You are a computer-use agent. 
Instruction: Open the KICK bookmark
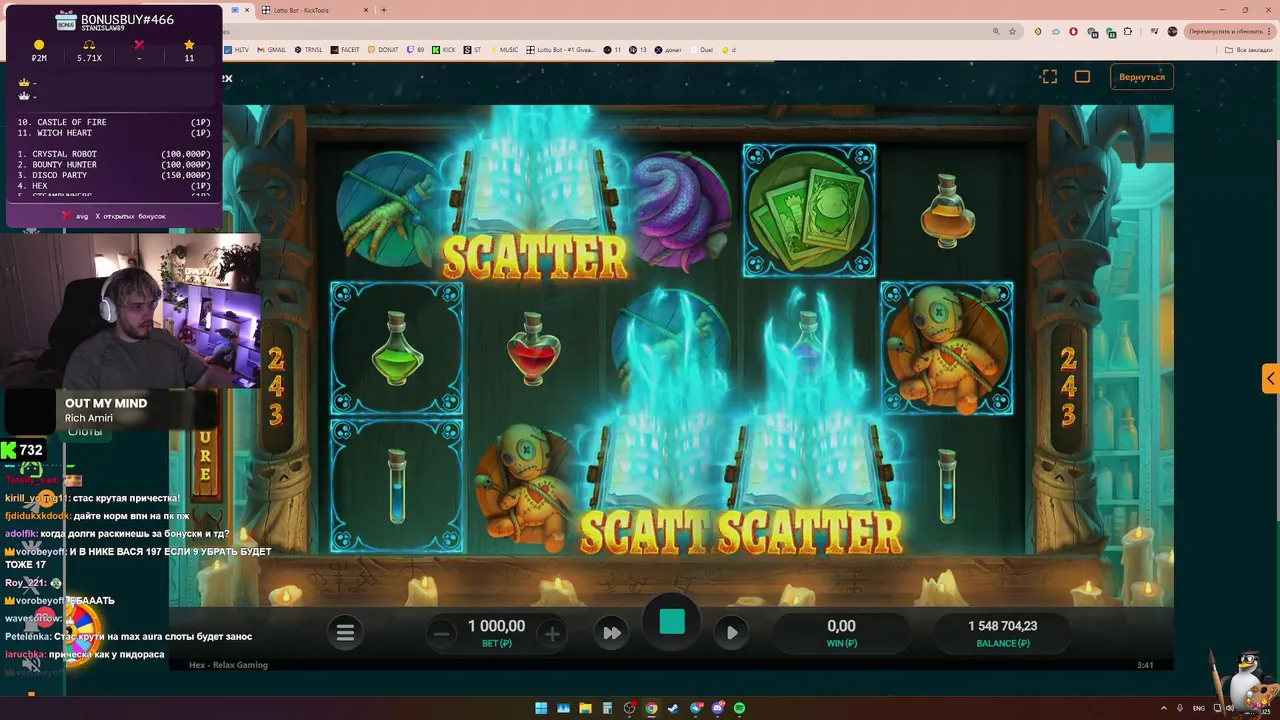click(444, 49)
